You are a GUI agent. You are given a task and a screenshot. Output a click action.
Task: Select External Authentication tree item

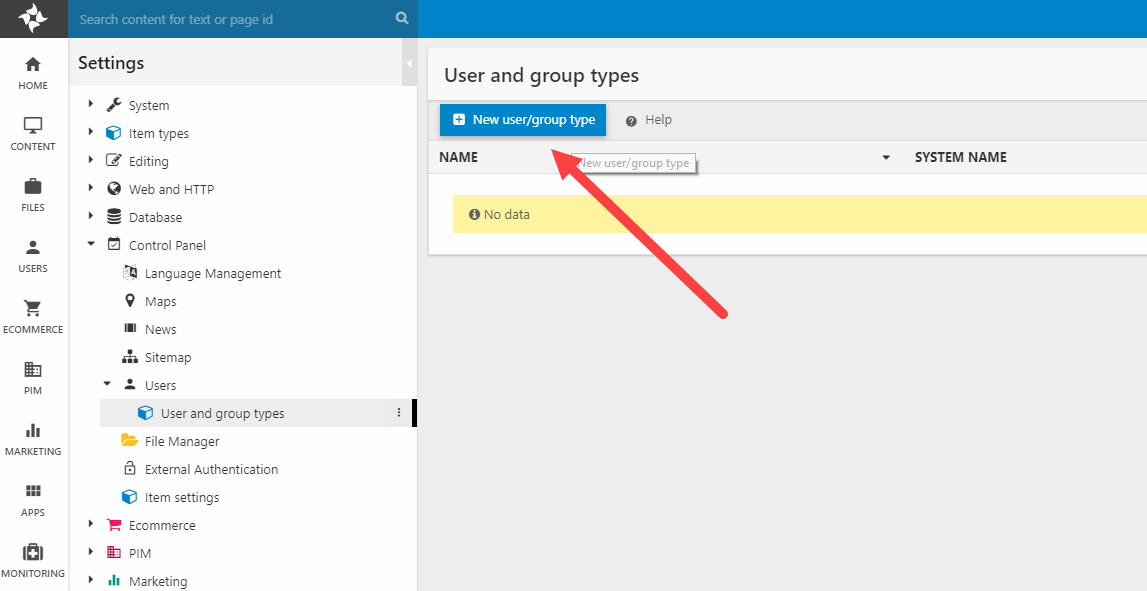pos(211,469)
